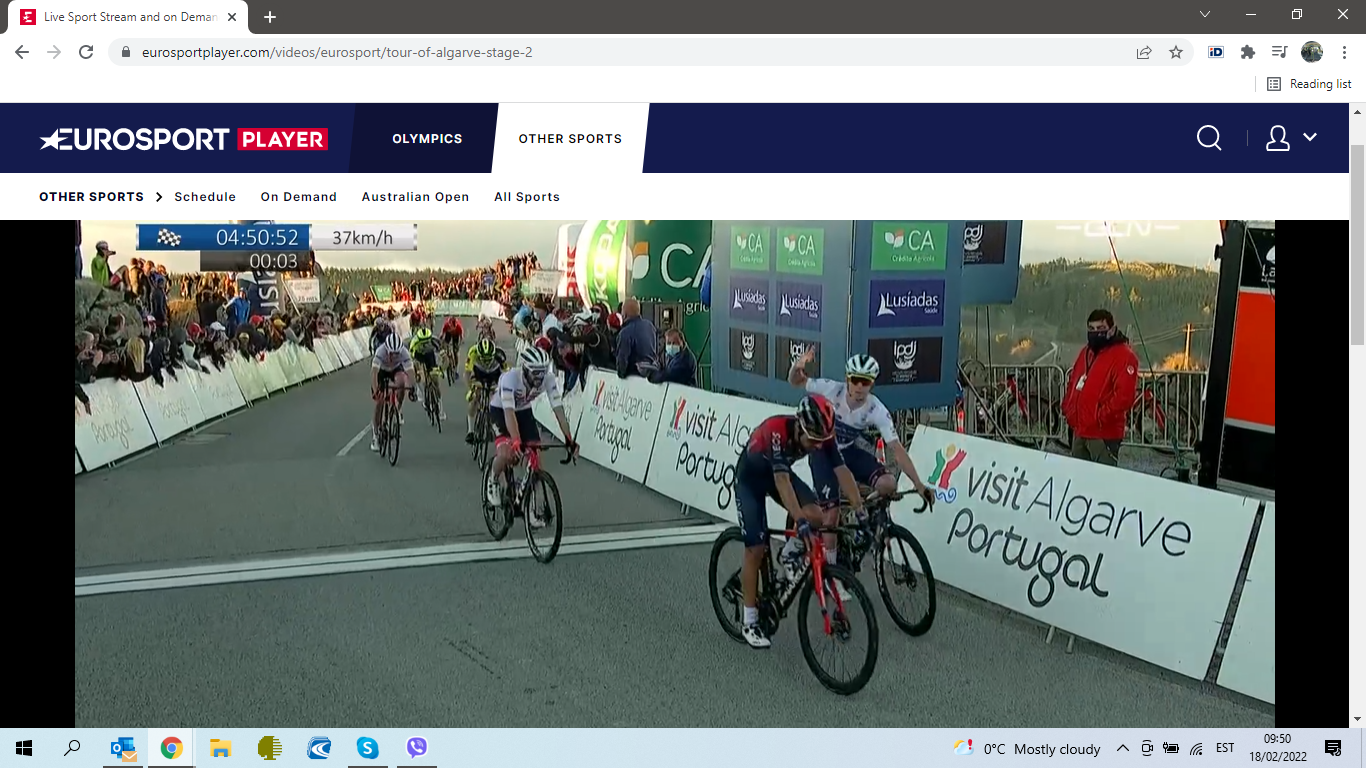The width and height of the screenshot is (1366, 768).
Task: Switch to the Olympics tab
Action: 427,139
